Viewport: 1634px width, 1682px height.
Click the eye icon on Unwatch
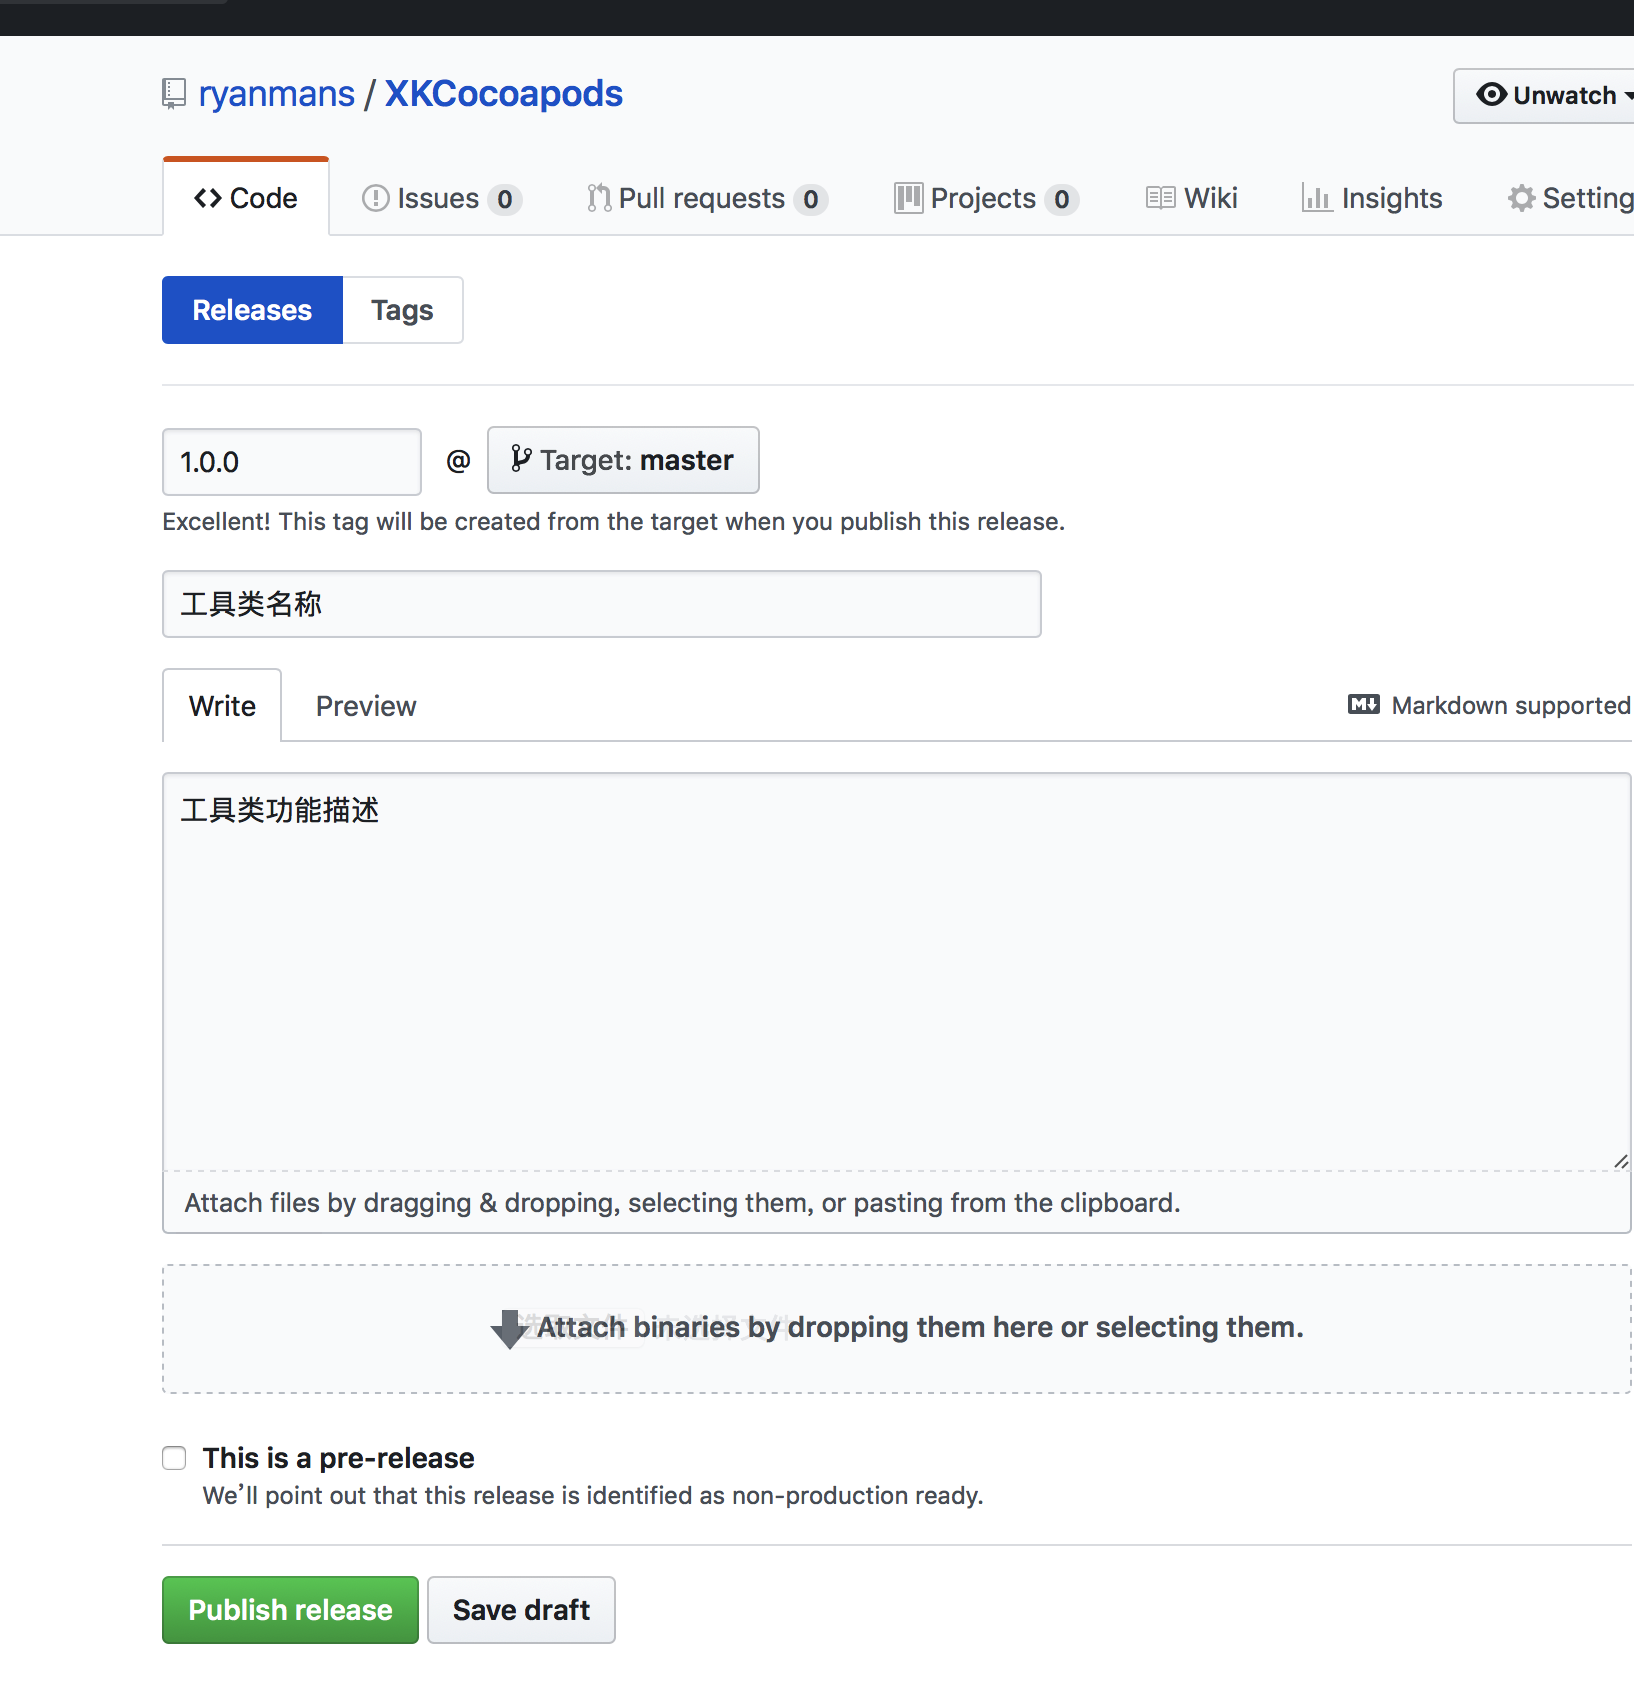click(x=1491, y=94)
